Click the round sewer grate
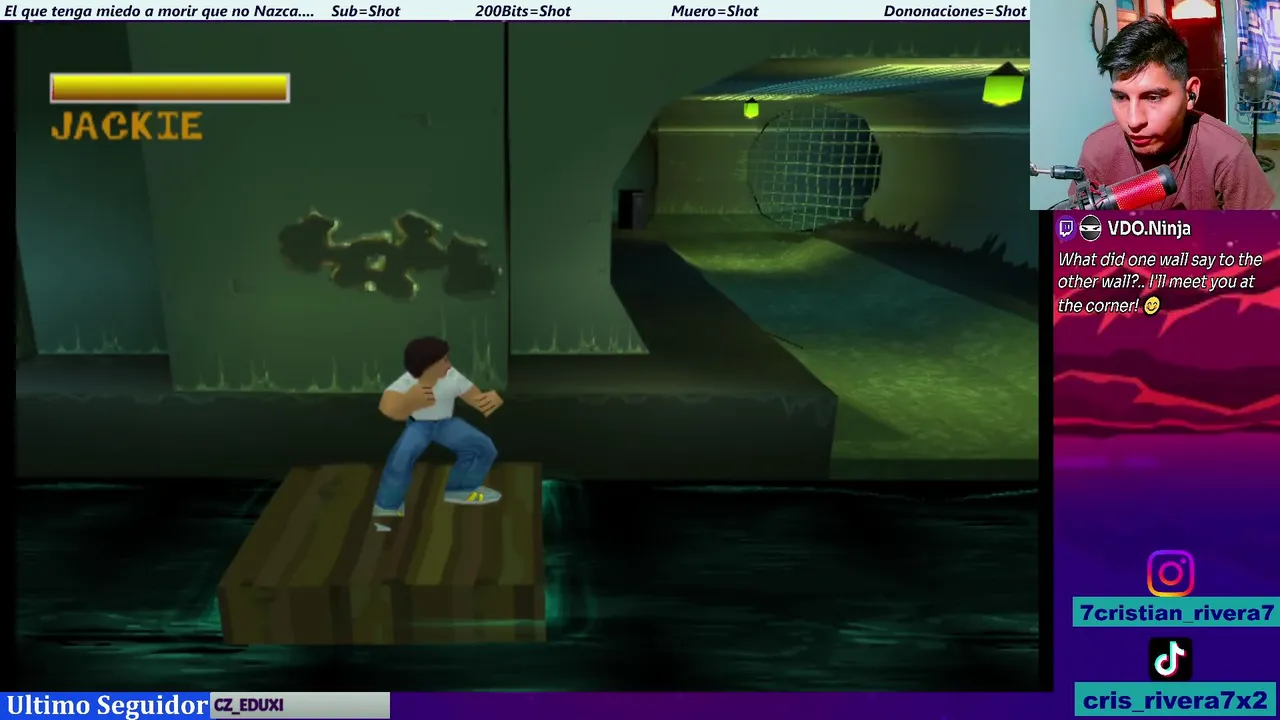This screenshot has width=1280, height=720. (x=814, y=168)
